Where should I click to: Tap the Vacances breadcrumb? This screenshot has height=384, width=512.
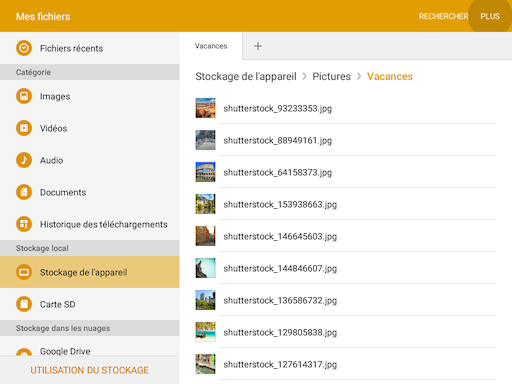click(x=390, y=77)
